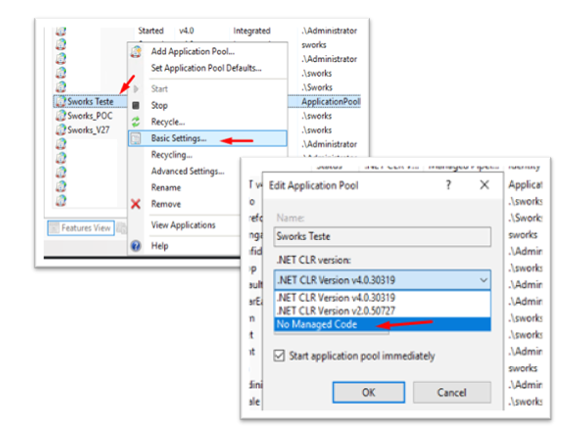Click the Cancel button
The width and height of the screenshot is (571, 435).
pos(452,392)
